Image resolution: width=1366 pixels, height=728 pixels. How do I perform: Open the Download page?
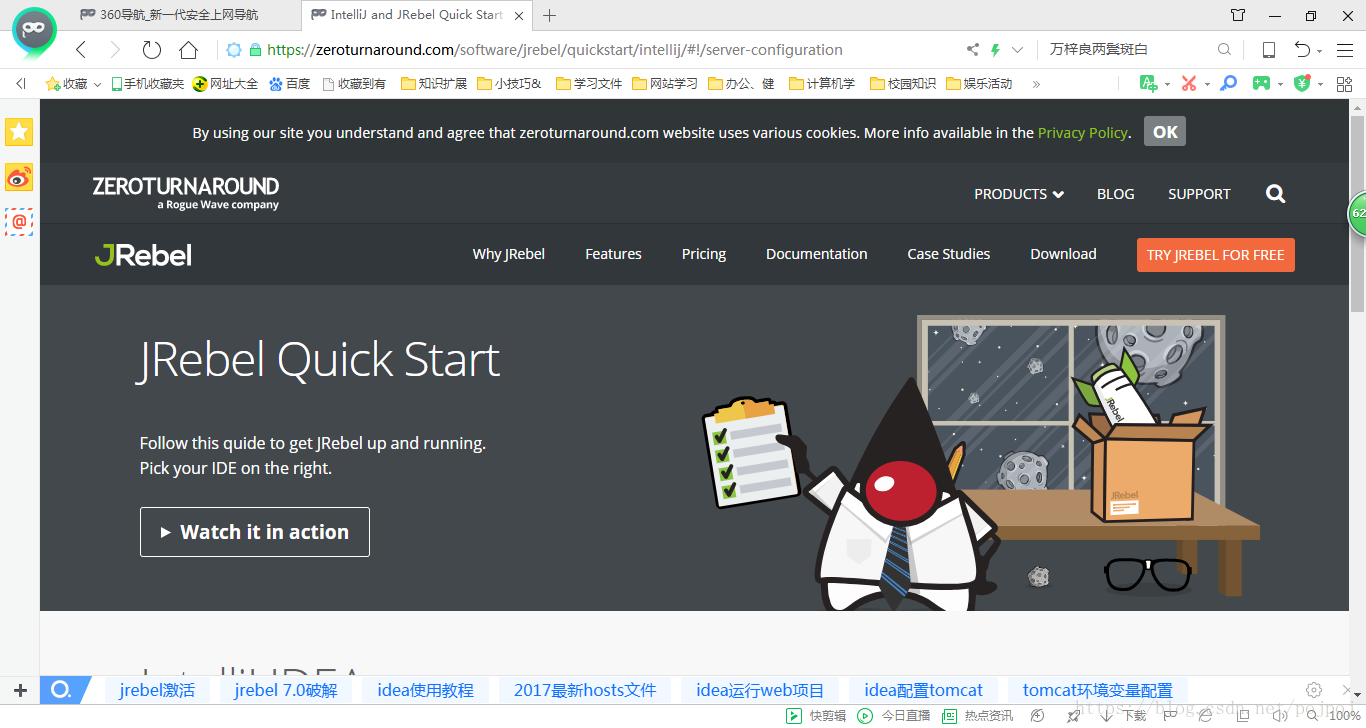(x=1063, y=254)
